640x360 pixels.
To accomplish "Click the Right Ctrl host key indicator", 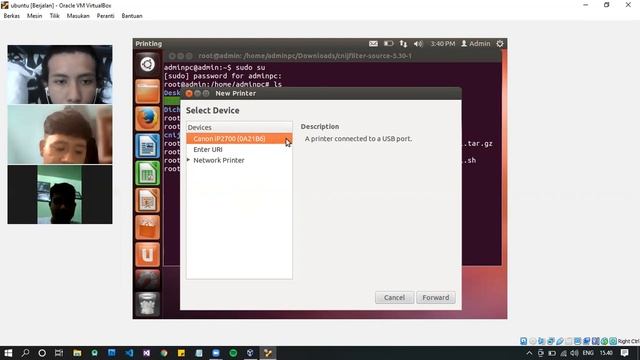I will pyautogui.click(x=629, y=341).
